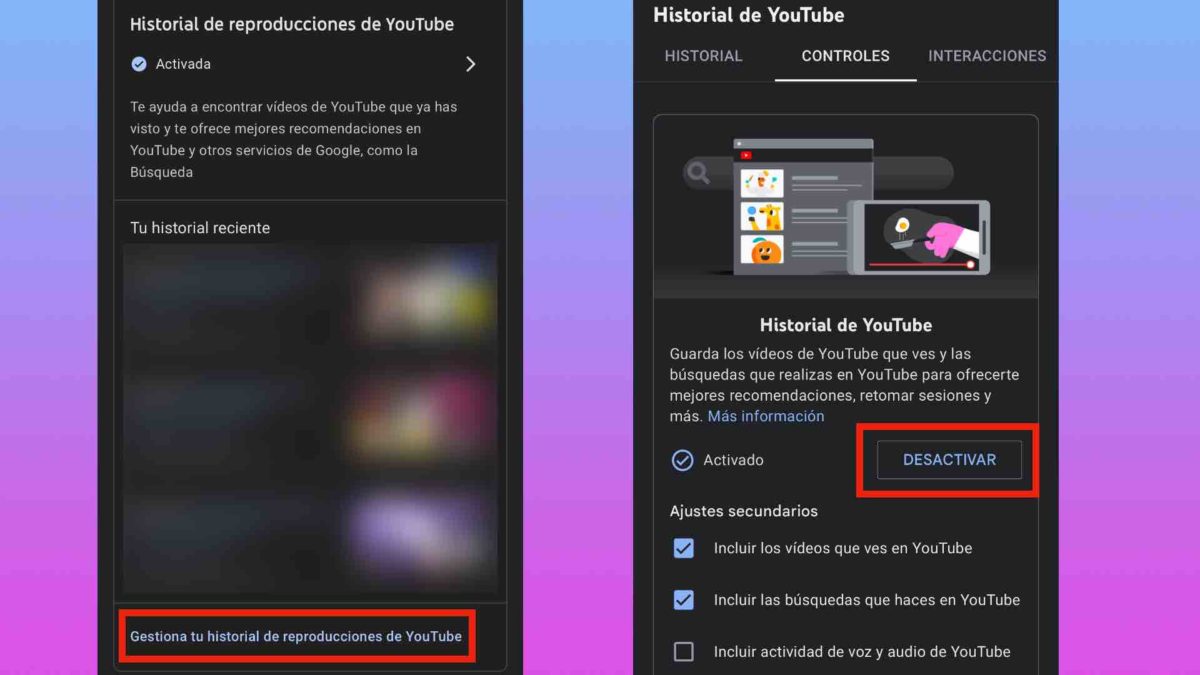Screen dimensions: 1200x675
Task: Uncheck Incluir los vídeos que ves en YouTube
Action: click(684, 548)
